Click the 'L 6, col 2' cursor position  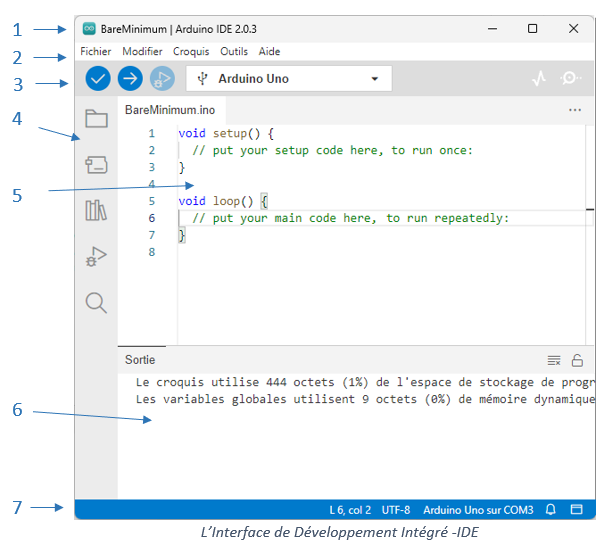click(350, 510)
